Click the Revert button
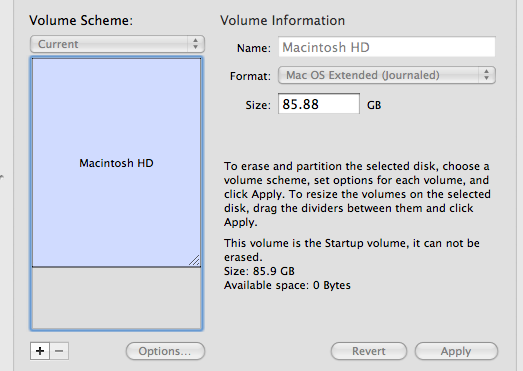 point(369,351)
